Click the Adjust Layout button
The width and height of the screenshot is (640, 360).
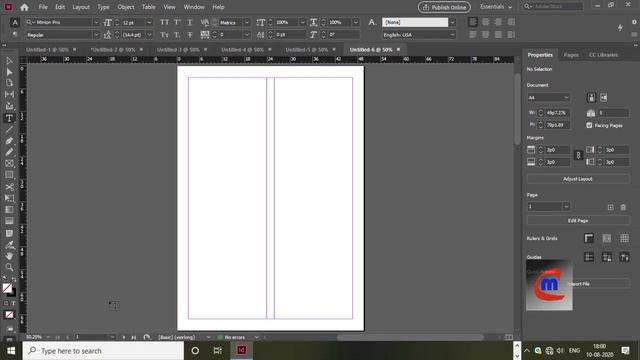578,179
